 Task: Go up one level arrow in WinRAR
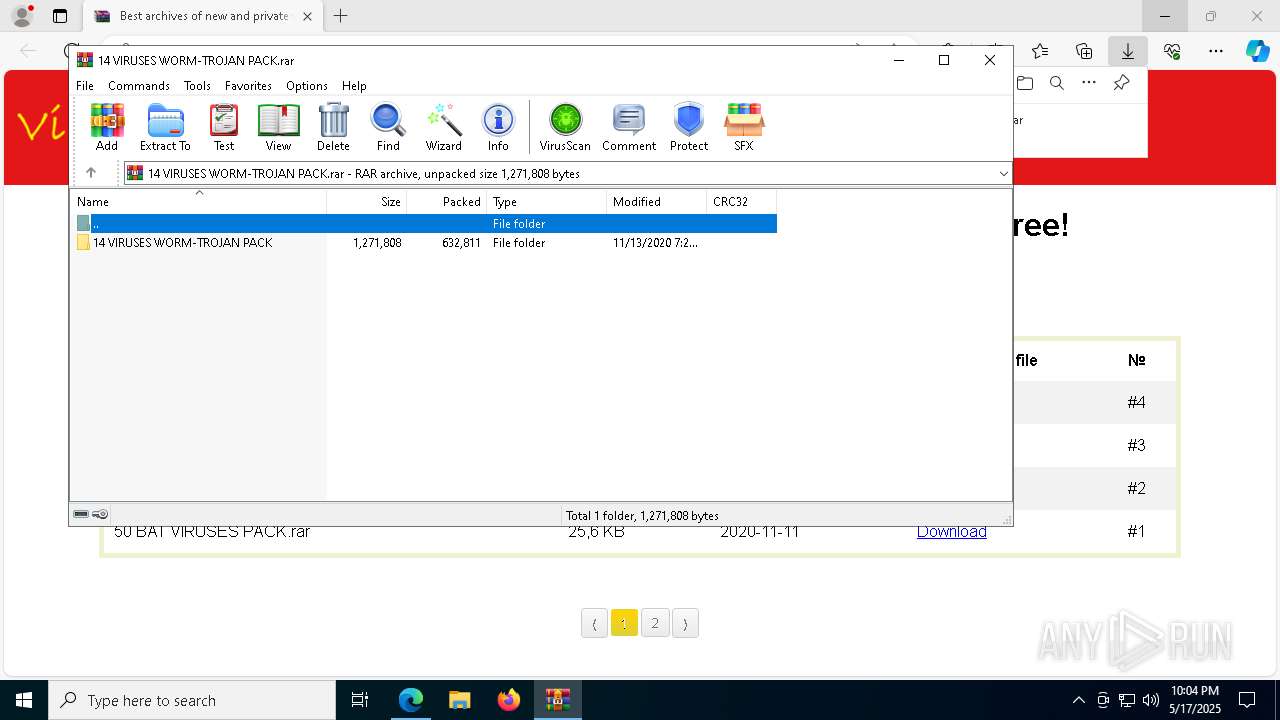click(90, 173)
